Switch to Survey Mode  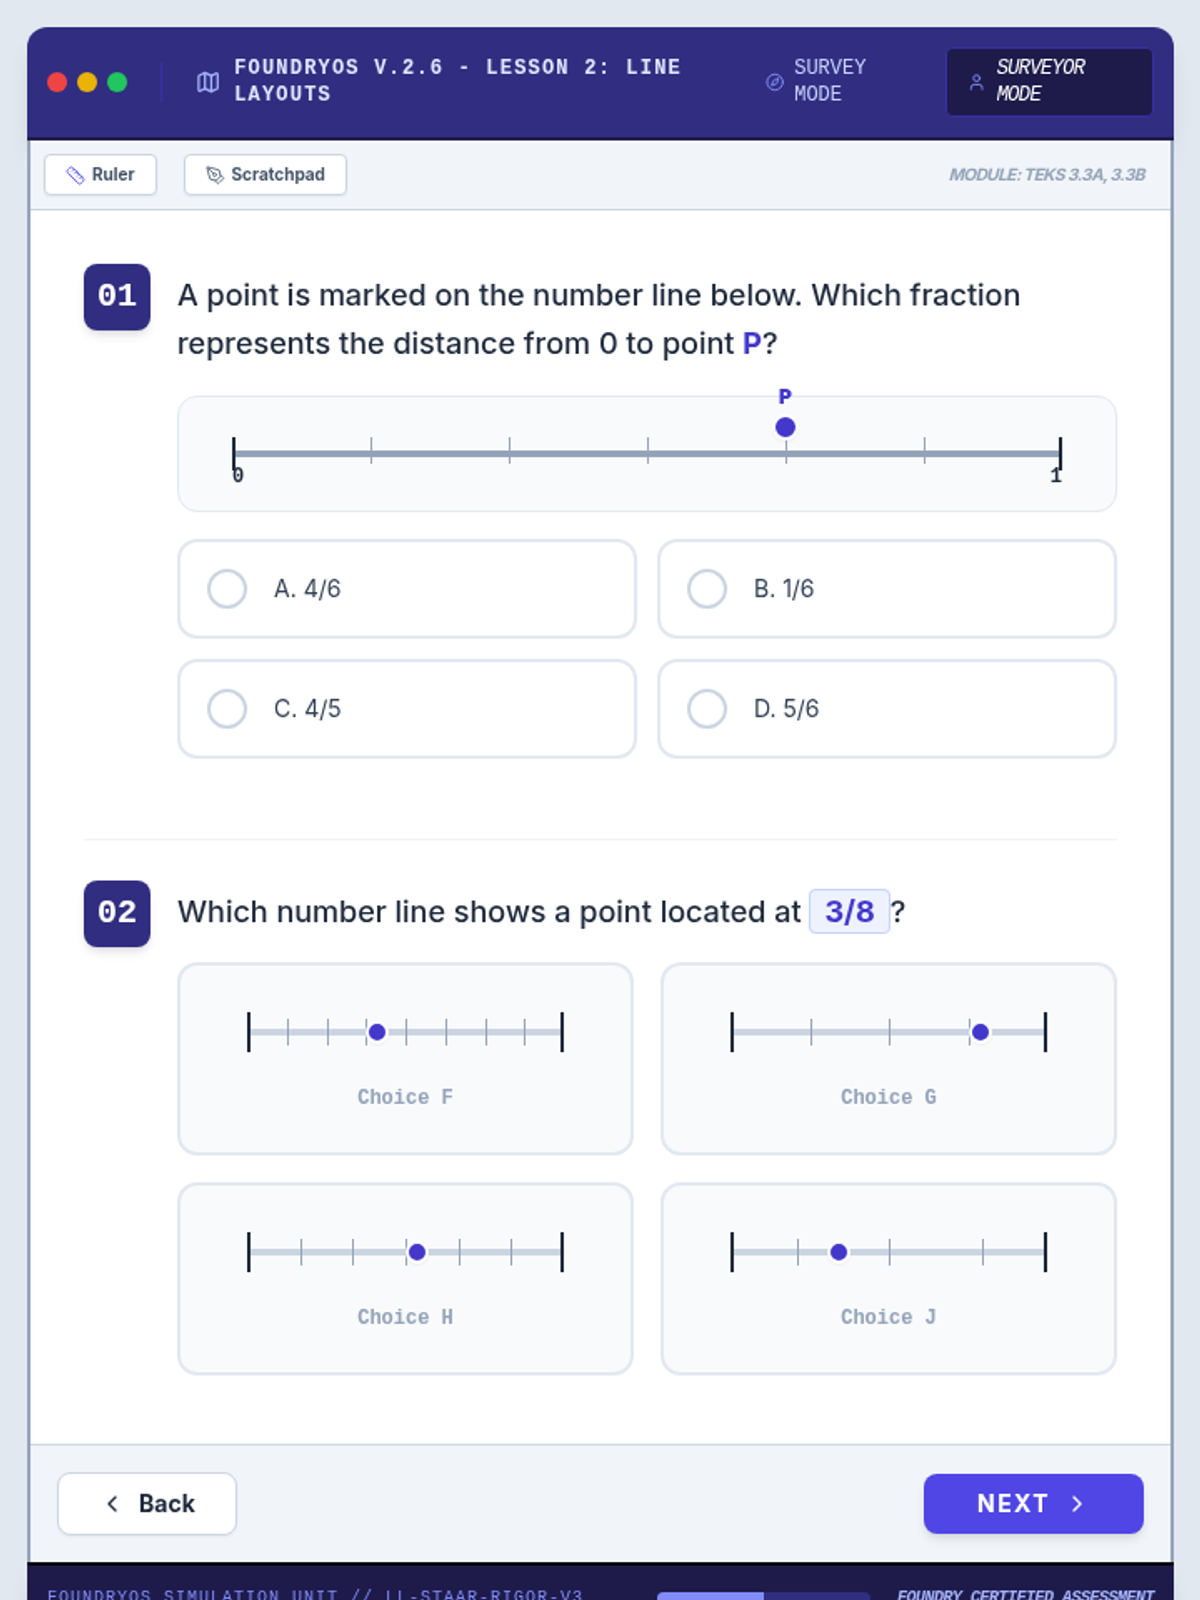pos(817,81)
